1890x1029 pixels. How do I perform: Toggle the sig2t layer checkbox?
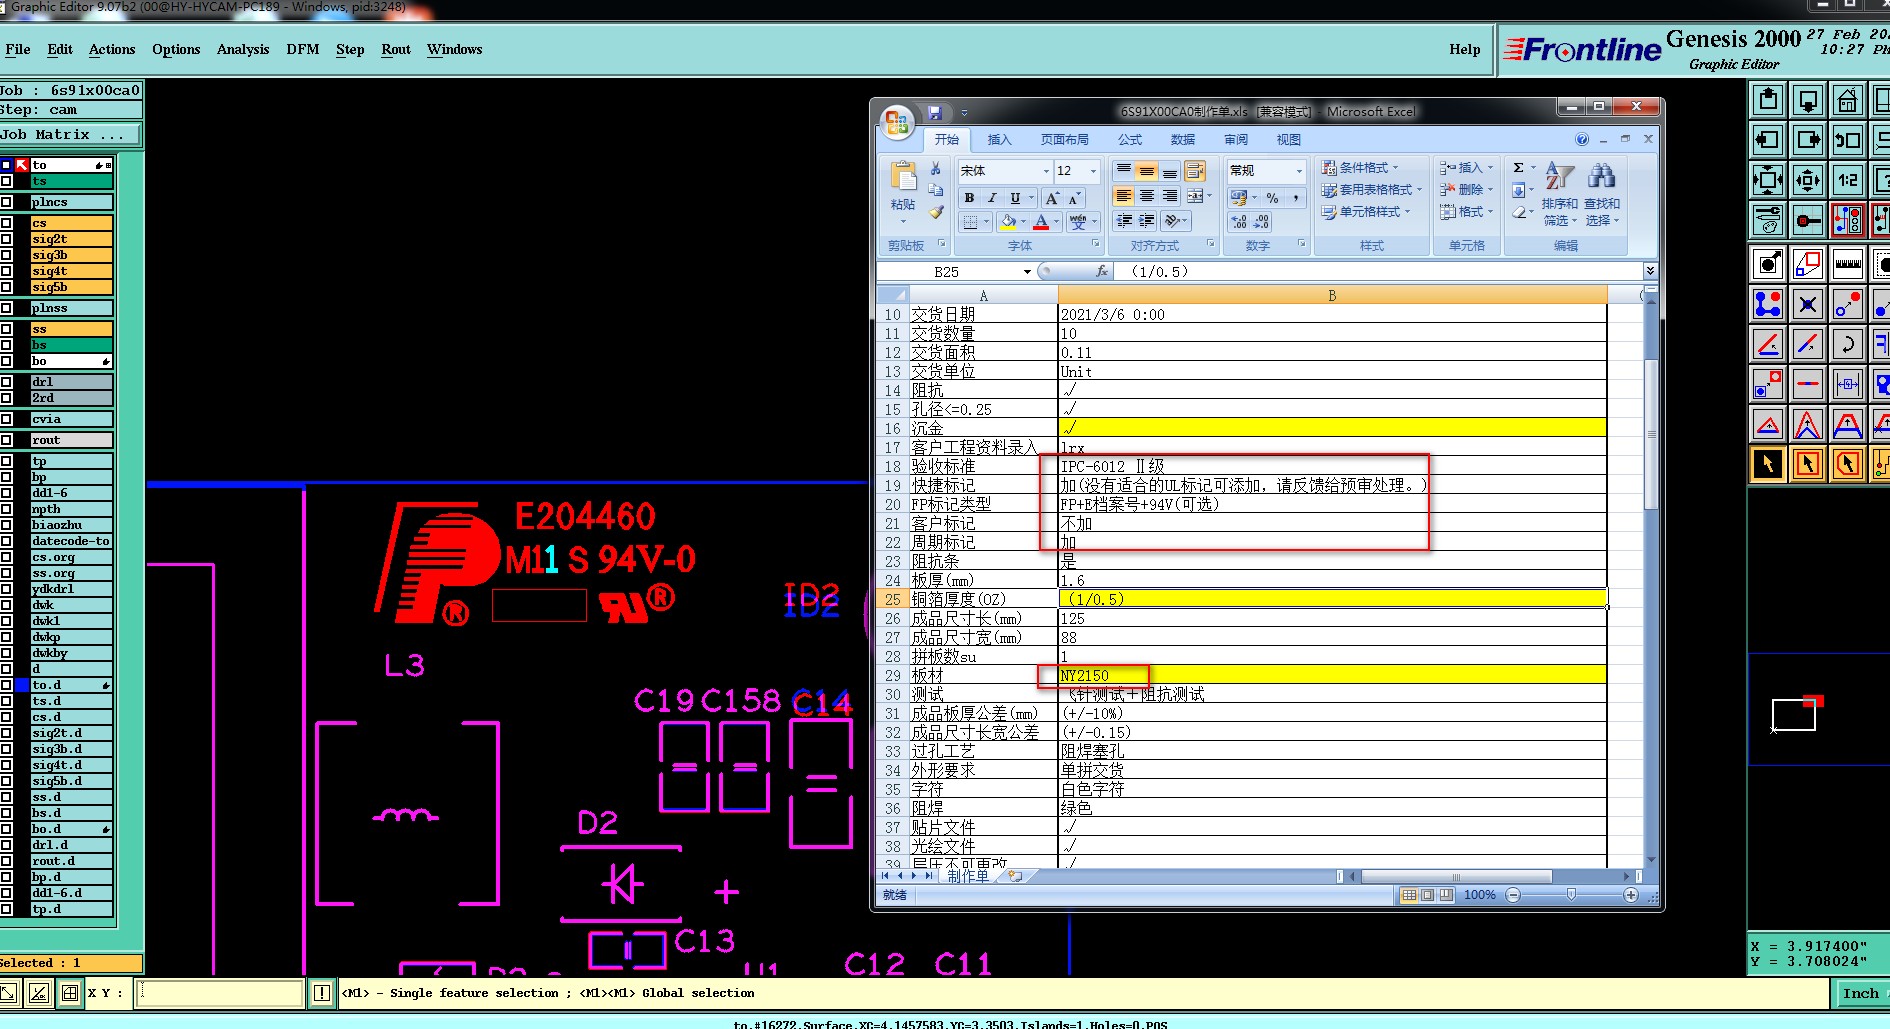pos(7,239)
